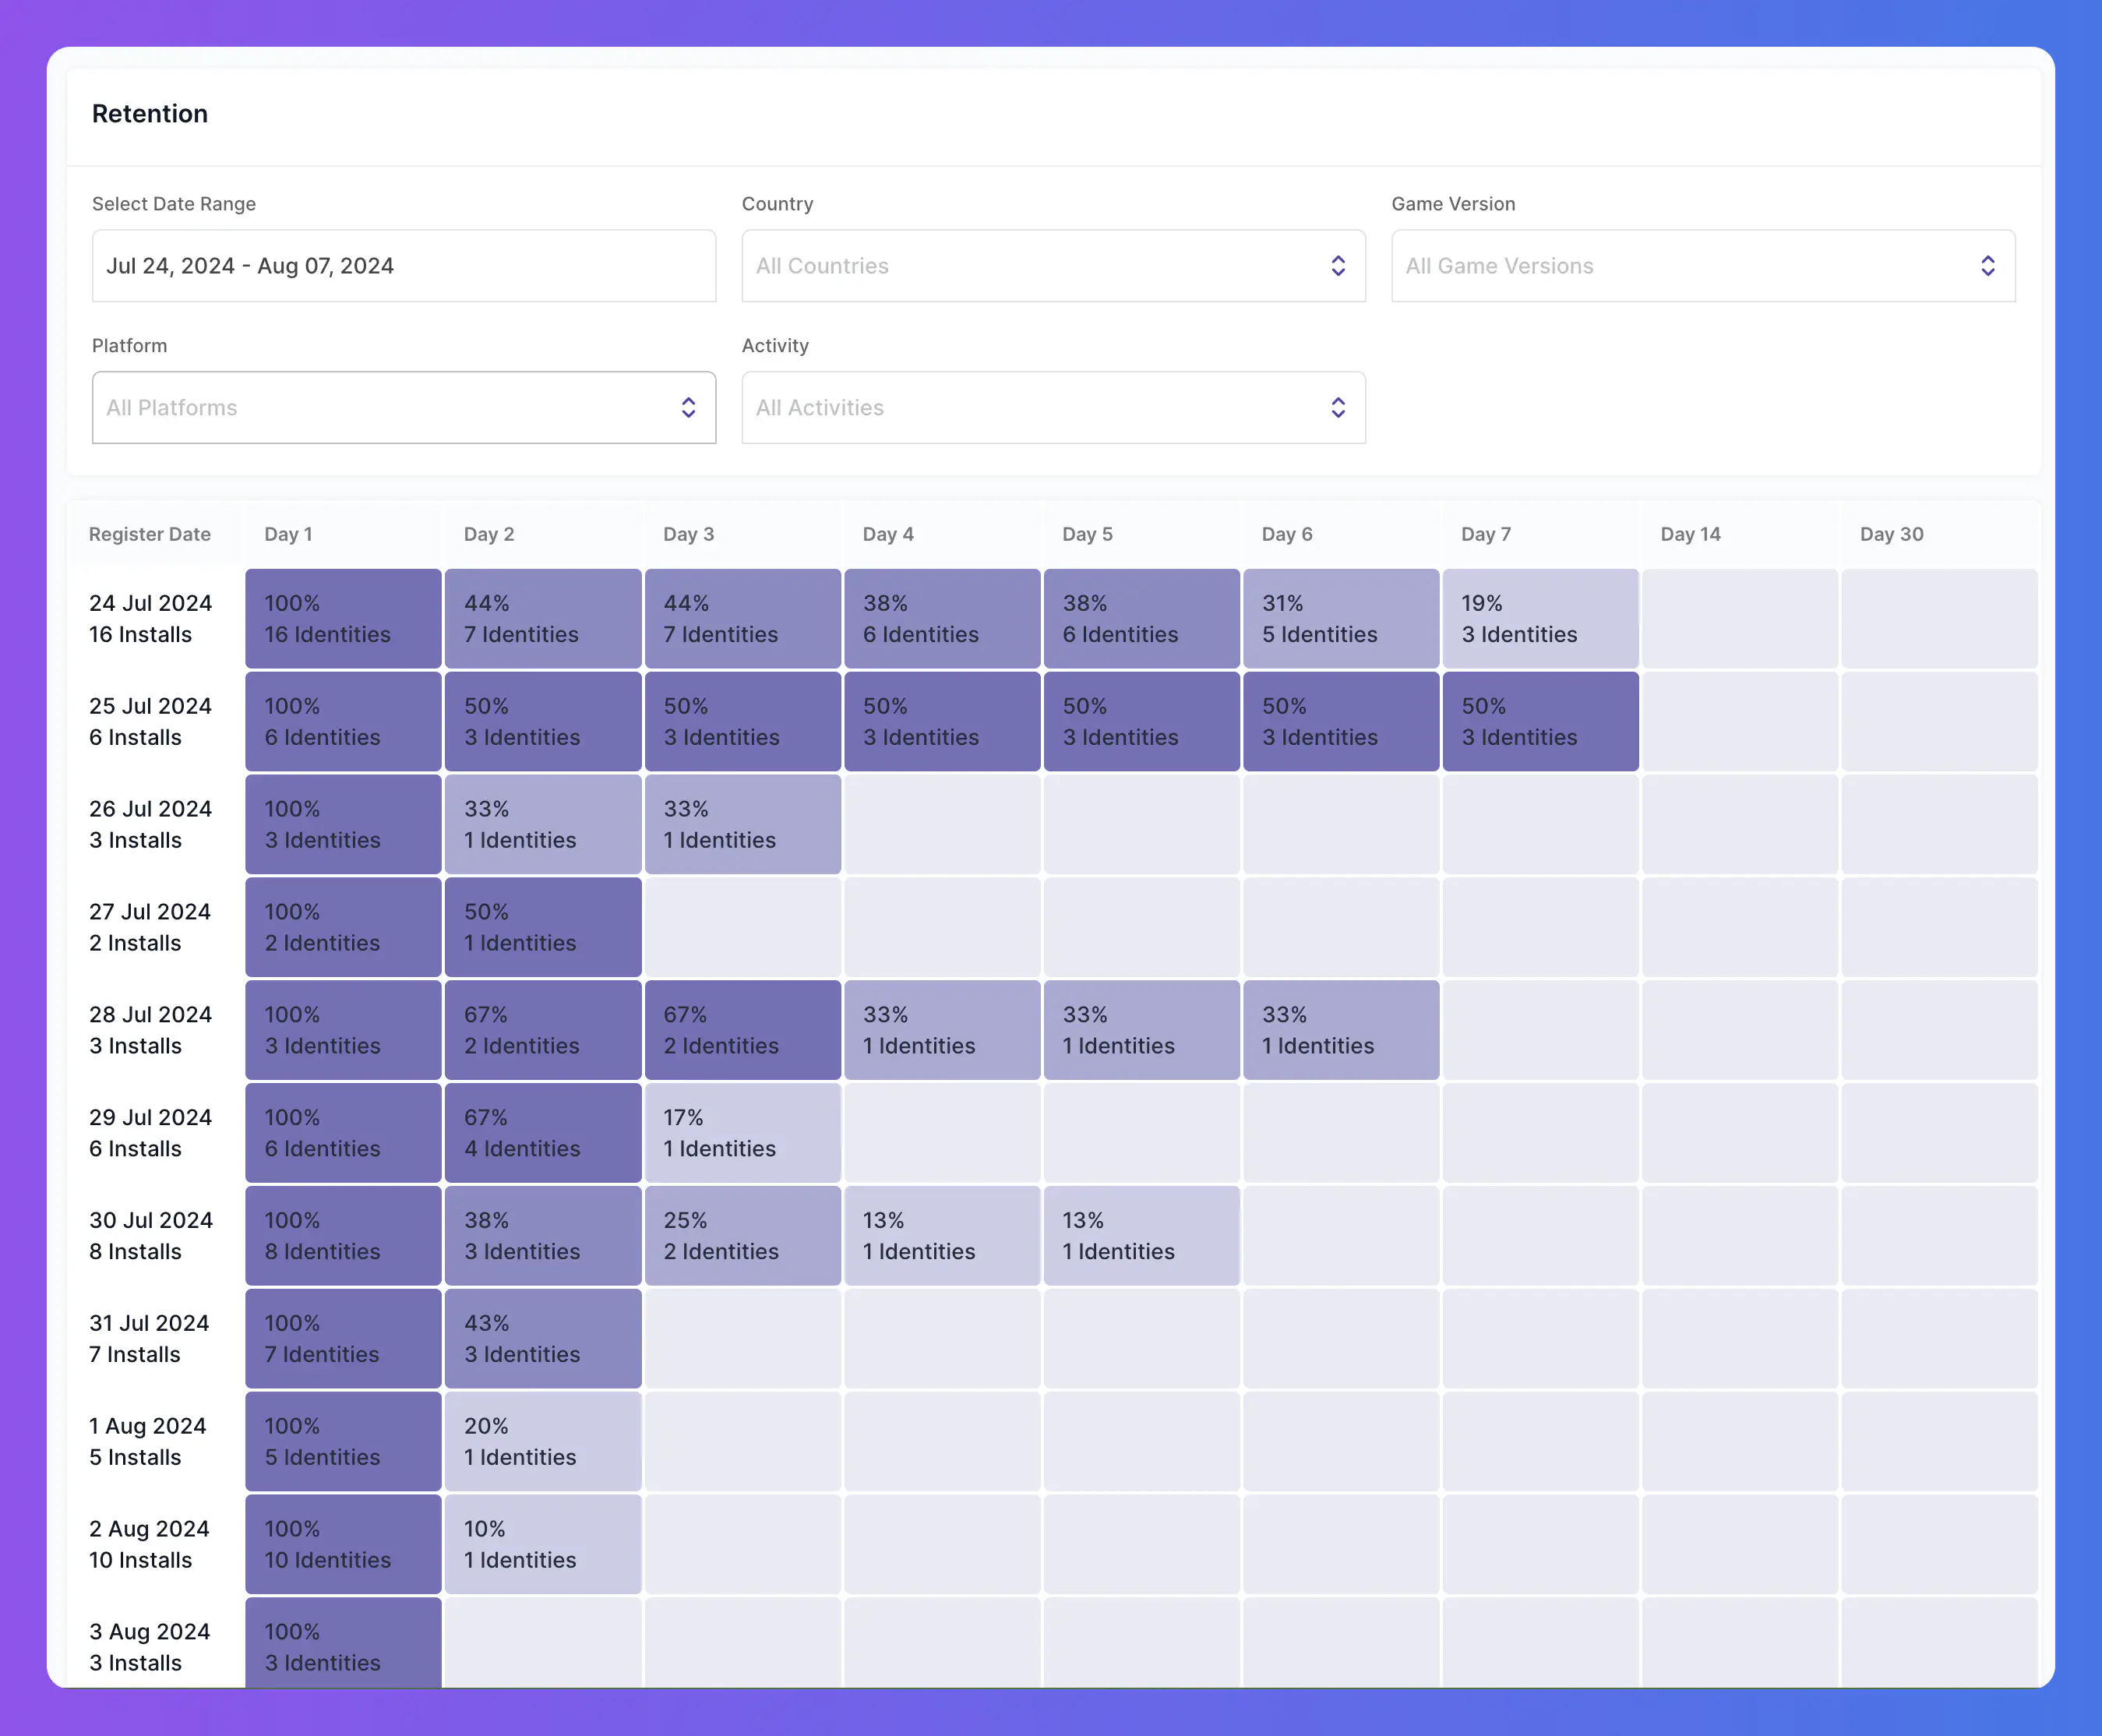Click the Retention panel title
Screen dimensions: 2102x1736
point(150,114)
